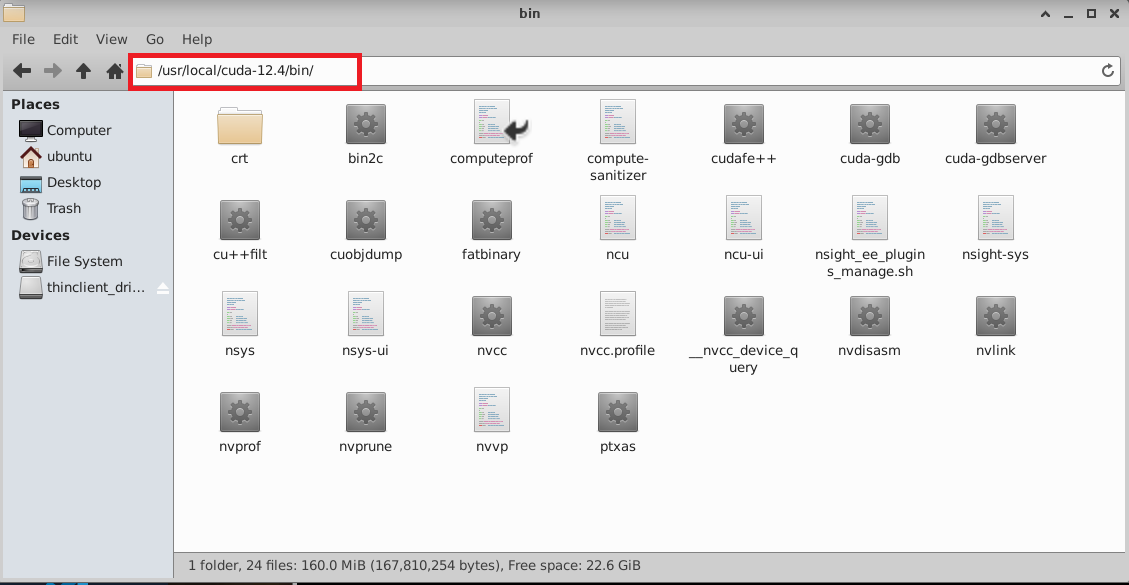The height and width of the screenshot is (585, 1129).
Task: Go up to parent directory
Action: click(x=84, y=71)
